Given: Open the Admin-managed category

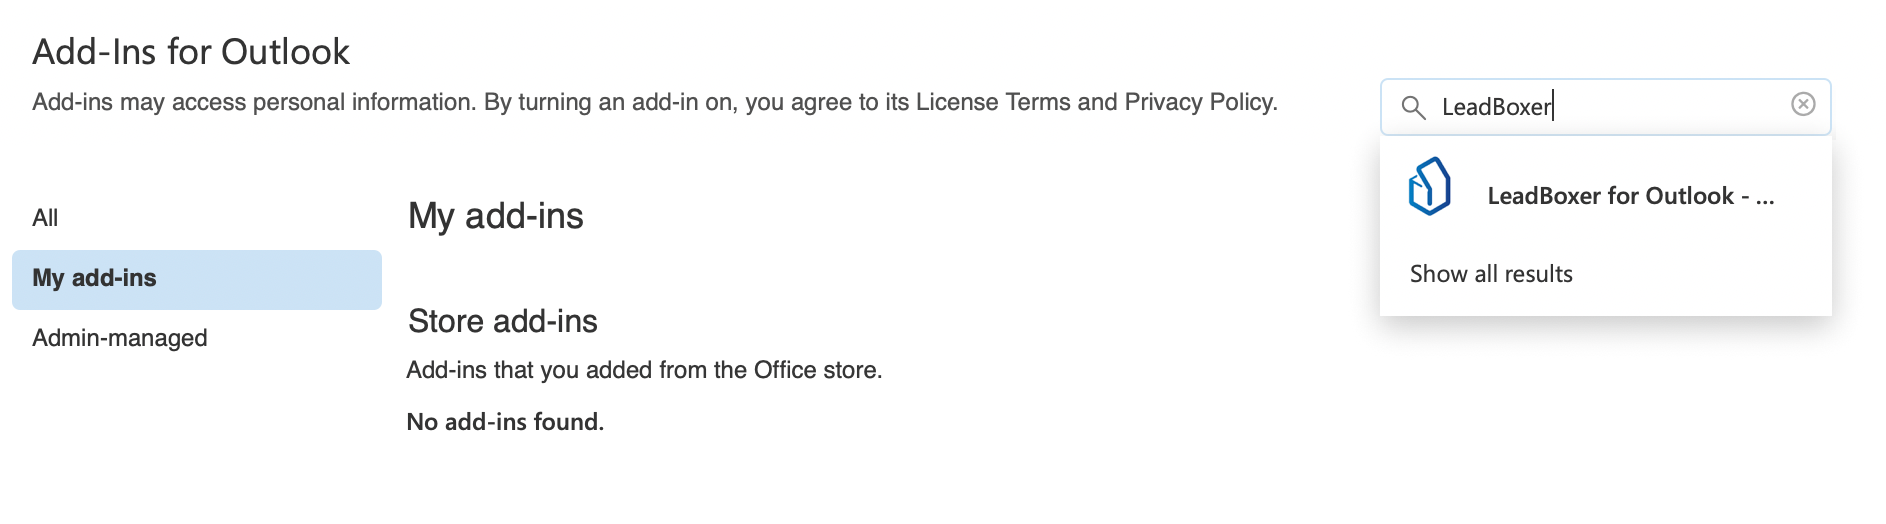Looking at the screenshot, I should pyautogui.click(x=120, y=338).
